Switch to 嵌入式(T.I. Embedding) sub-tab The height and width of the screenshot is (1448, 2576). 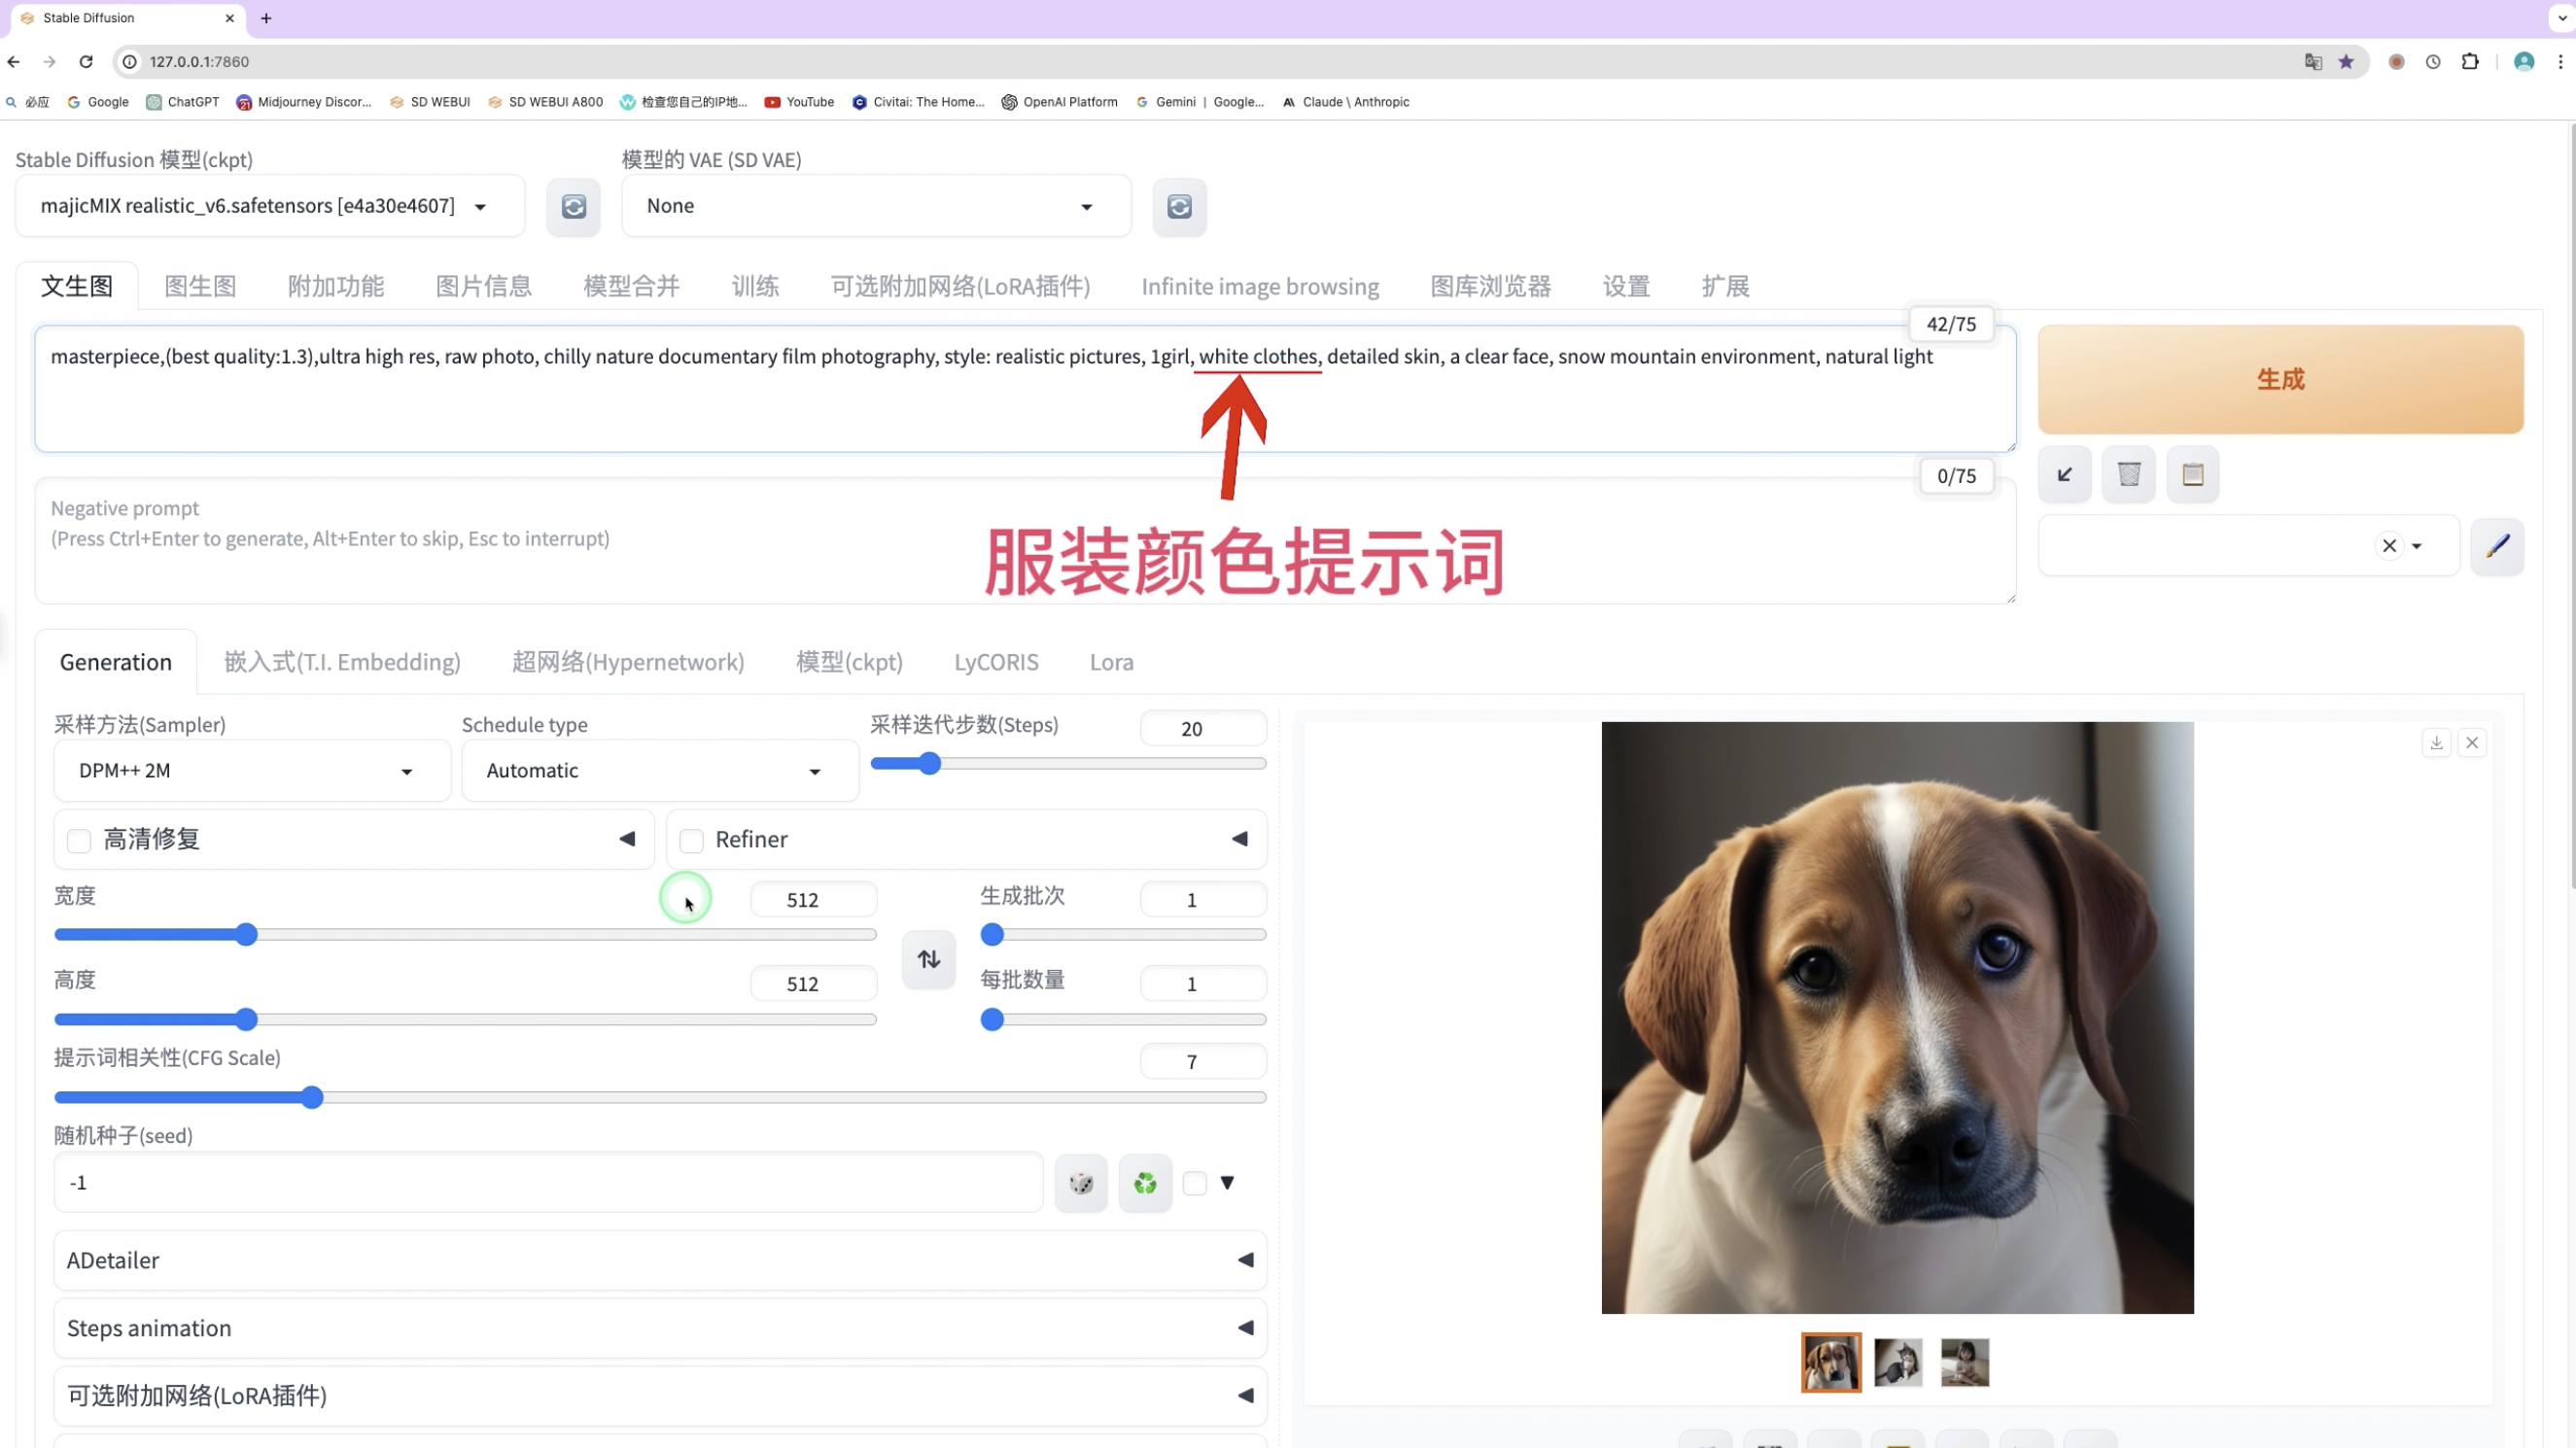point(342,663)
